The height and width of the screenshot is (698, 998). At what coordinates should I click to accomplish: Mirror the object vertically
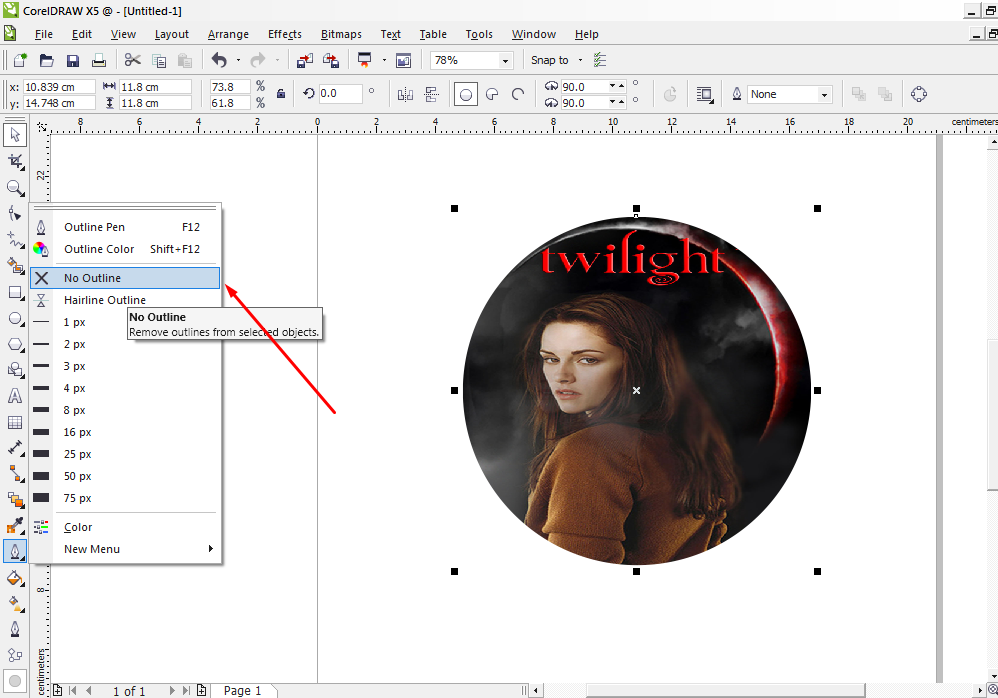(432, 94)
